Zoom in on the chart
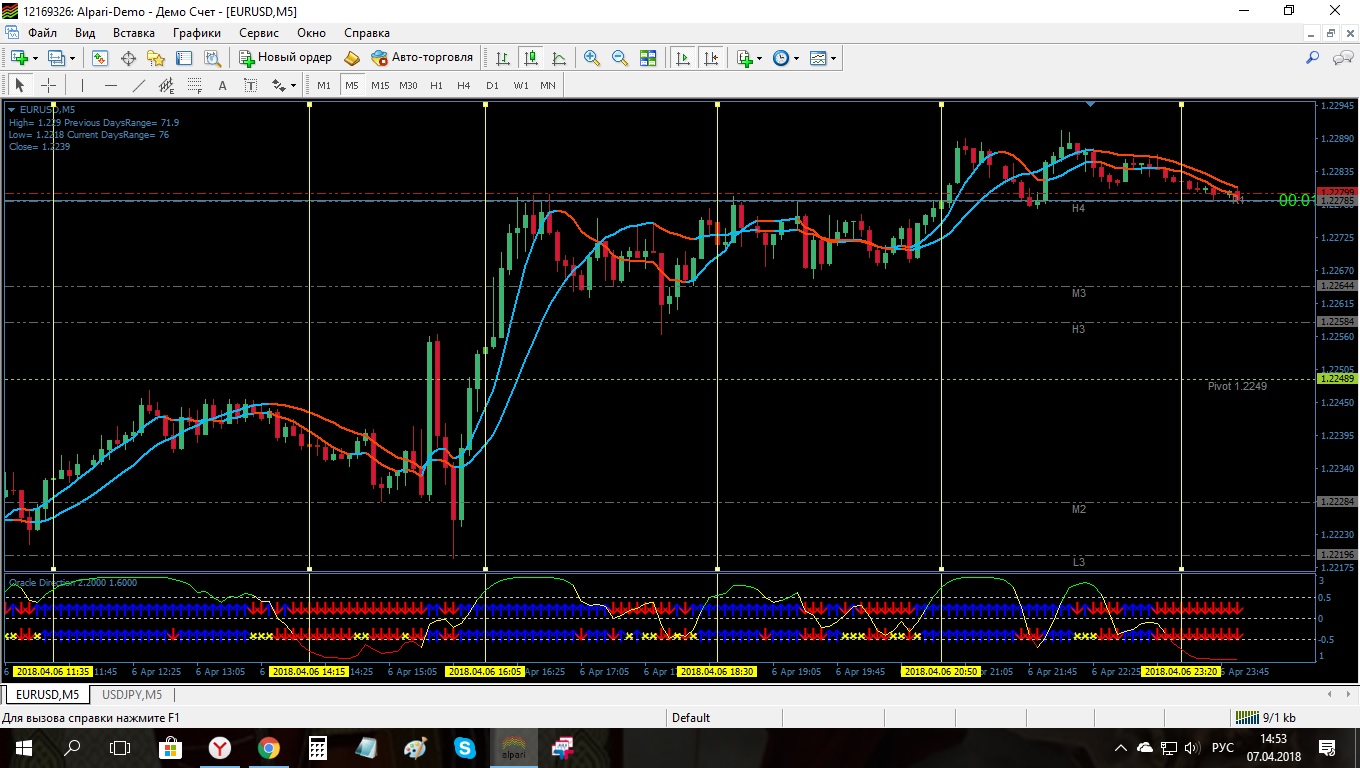This screenshot has height=768, width=1360. click(x=592, y=58)
